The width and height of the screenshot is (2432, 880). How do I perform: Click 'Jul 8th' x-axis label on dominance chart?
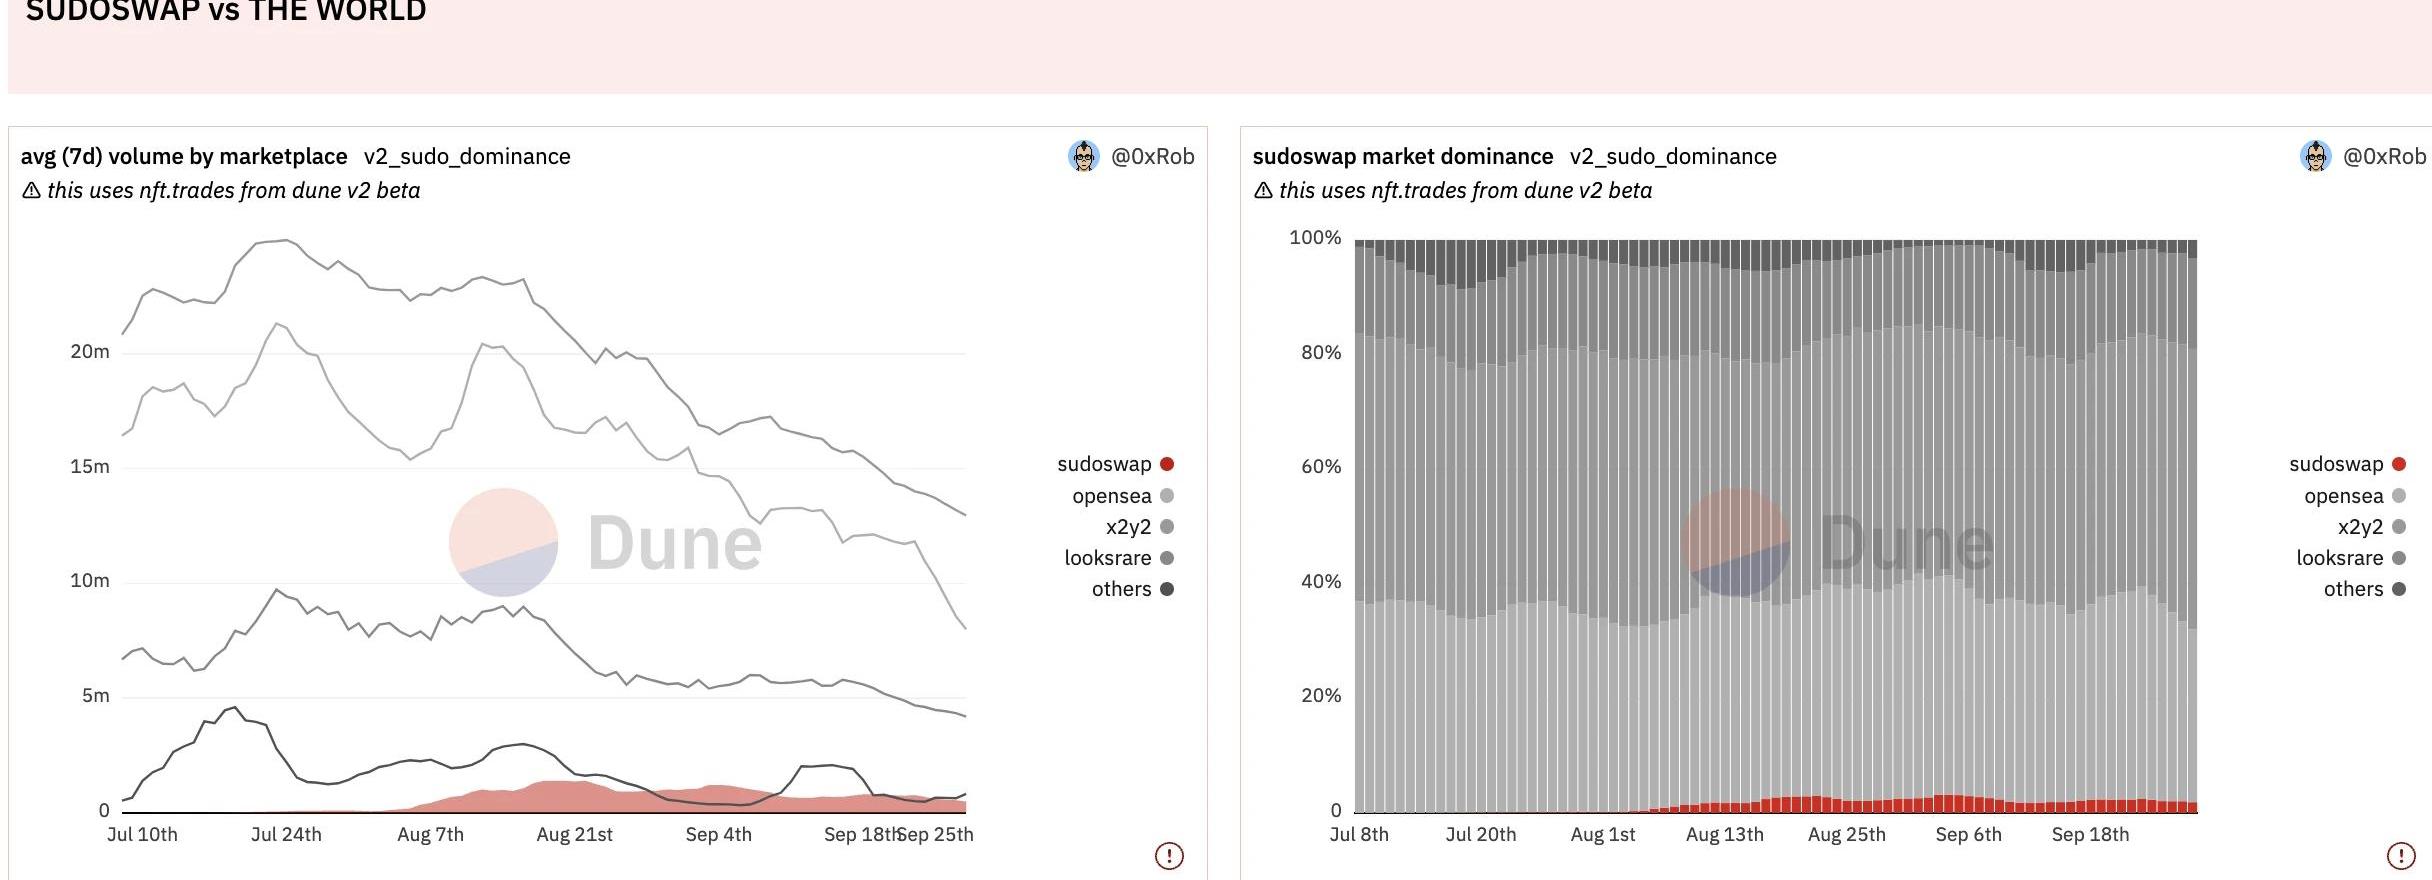(1359, 834)
